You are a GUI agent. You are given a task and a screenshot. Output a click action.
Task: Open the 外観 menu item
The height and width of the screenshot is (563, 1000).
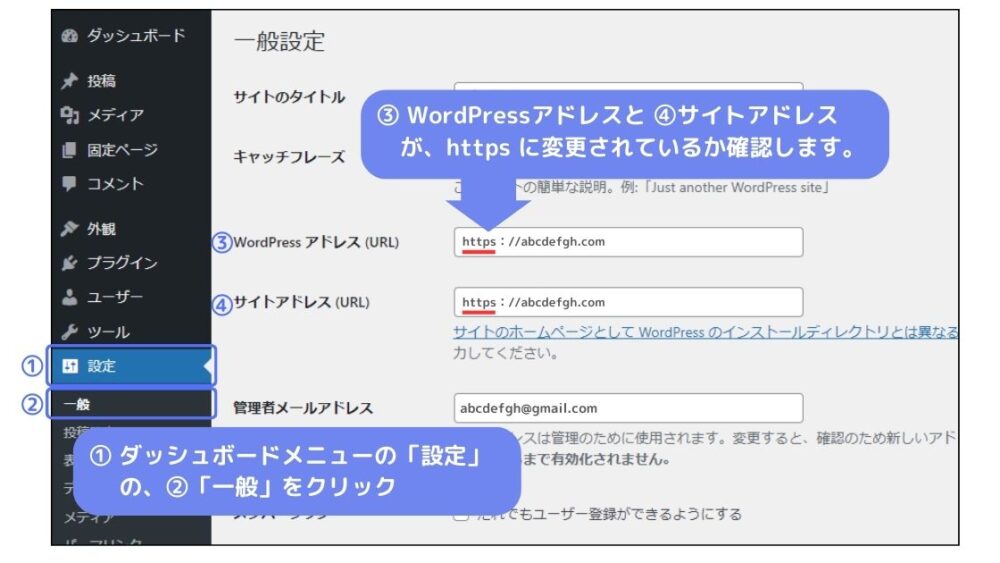(131, 229)
